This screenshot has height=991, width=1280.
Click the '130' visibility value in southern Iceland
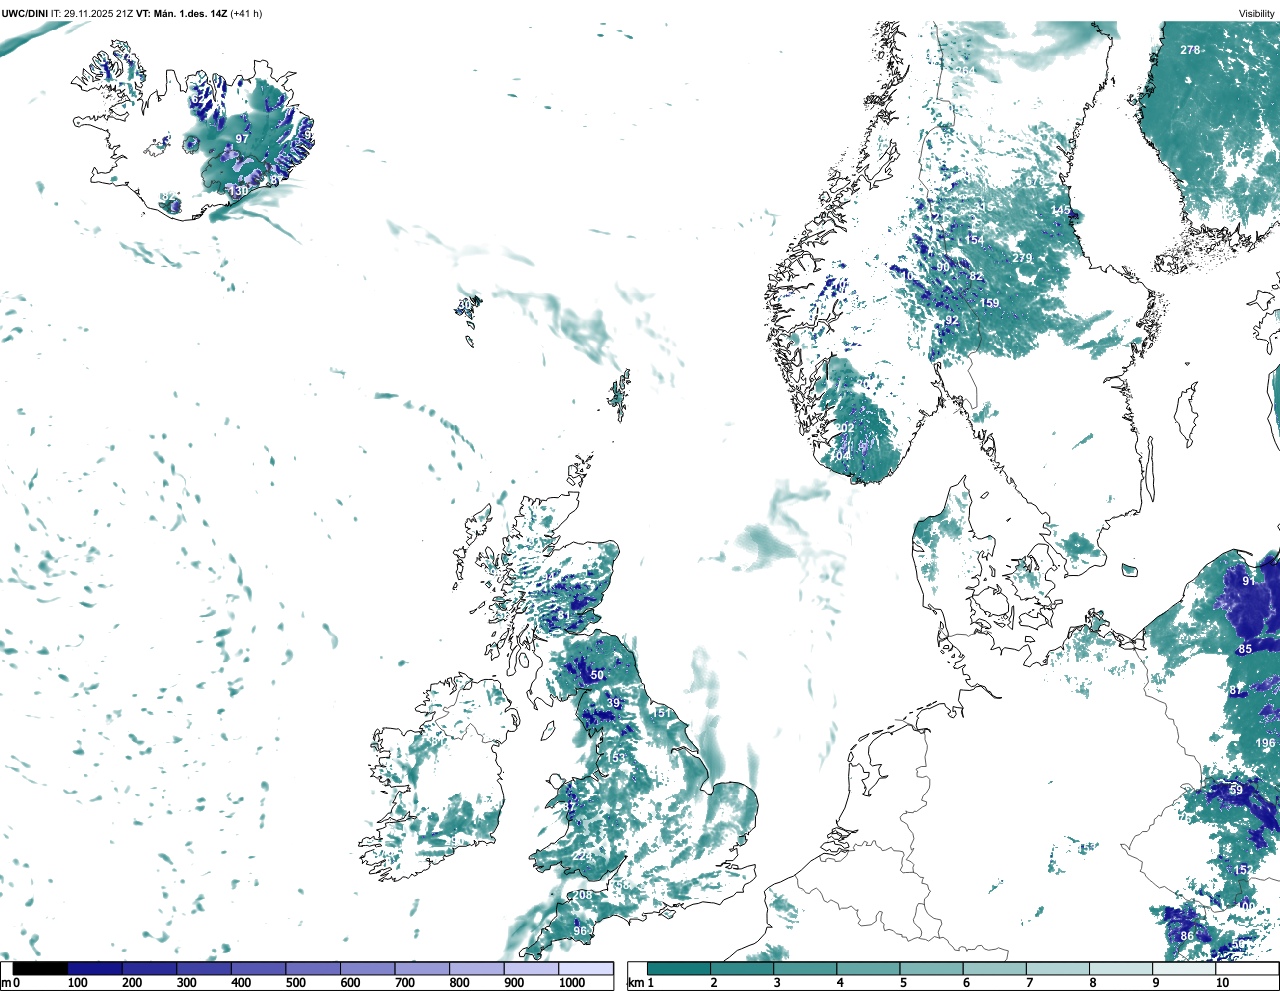(x=238, y=191)
